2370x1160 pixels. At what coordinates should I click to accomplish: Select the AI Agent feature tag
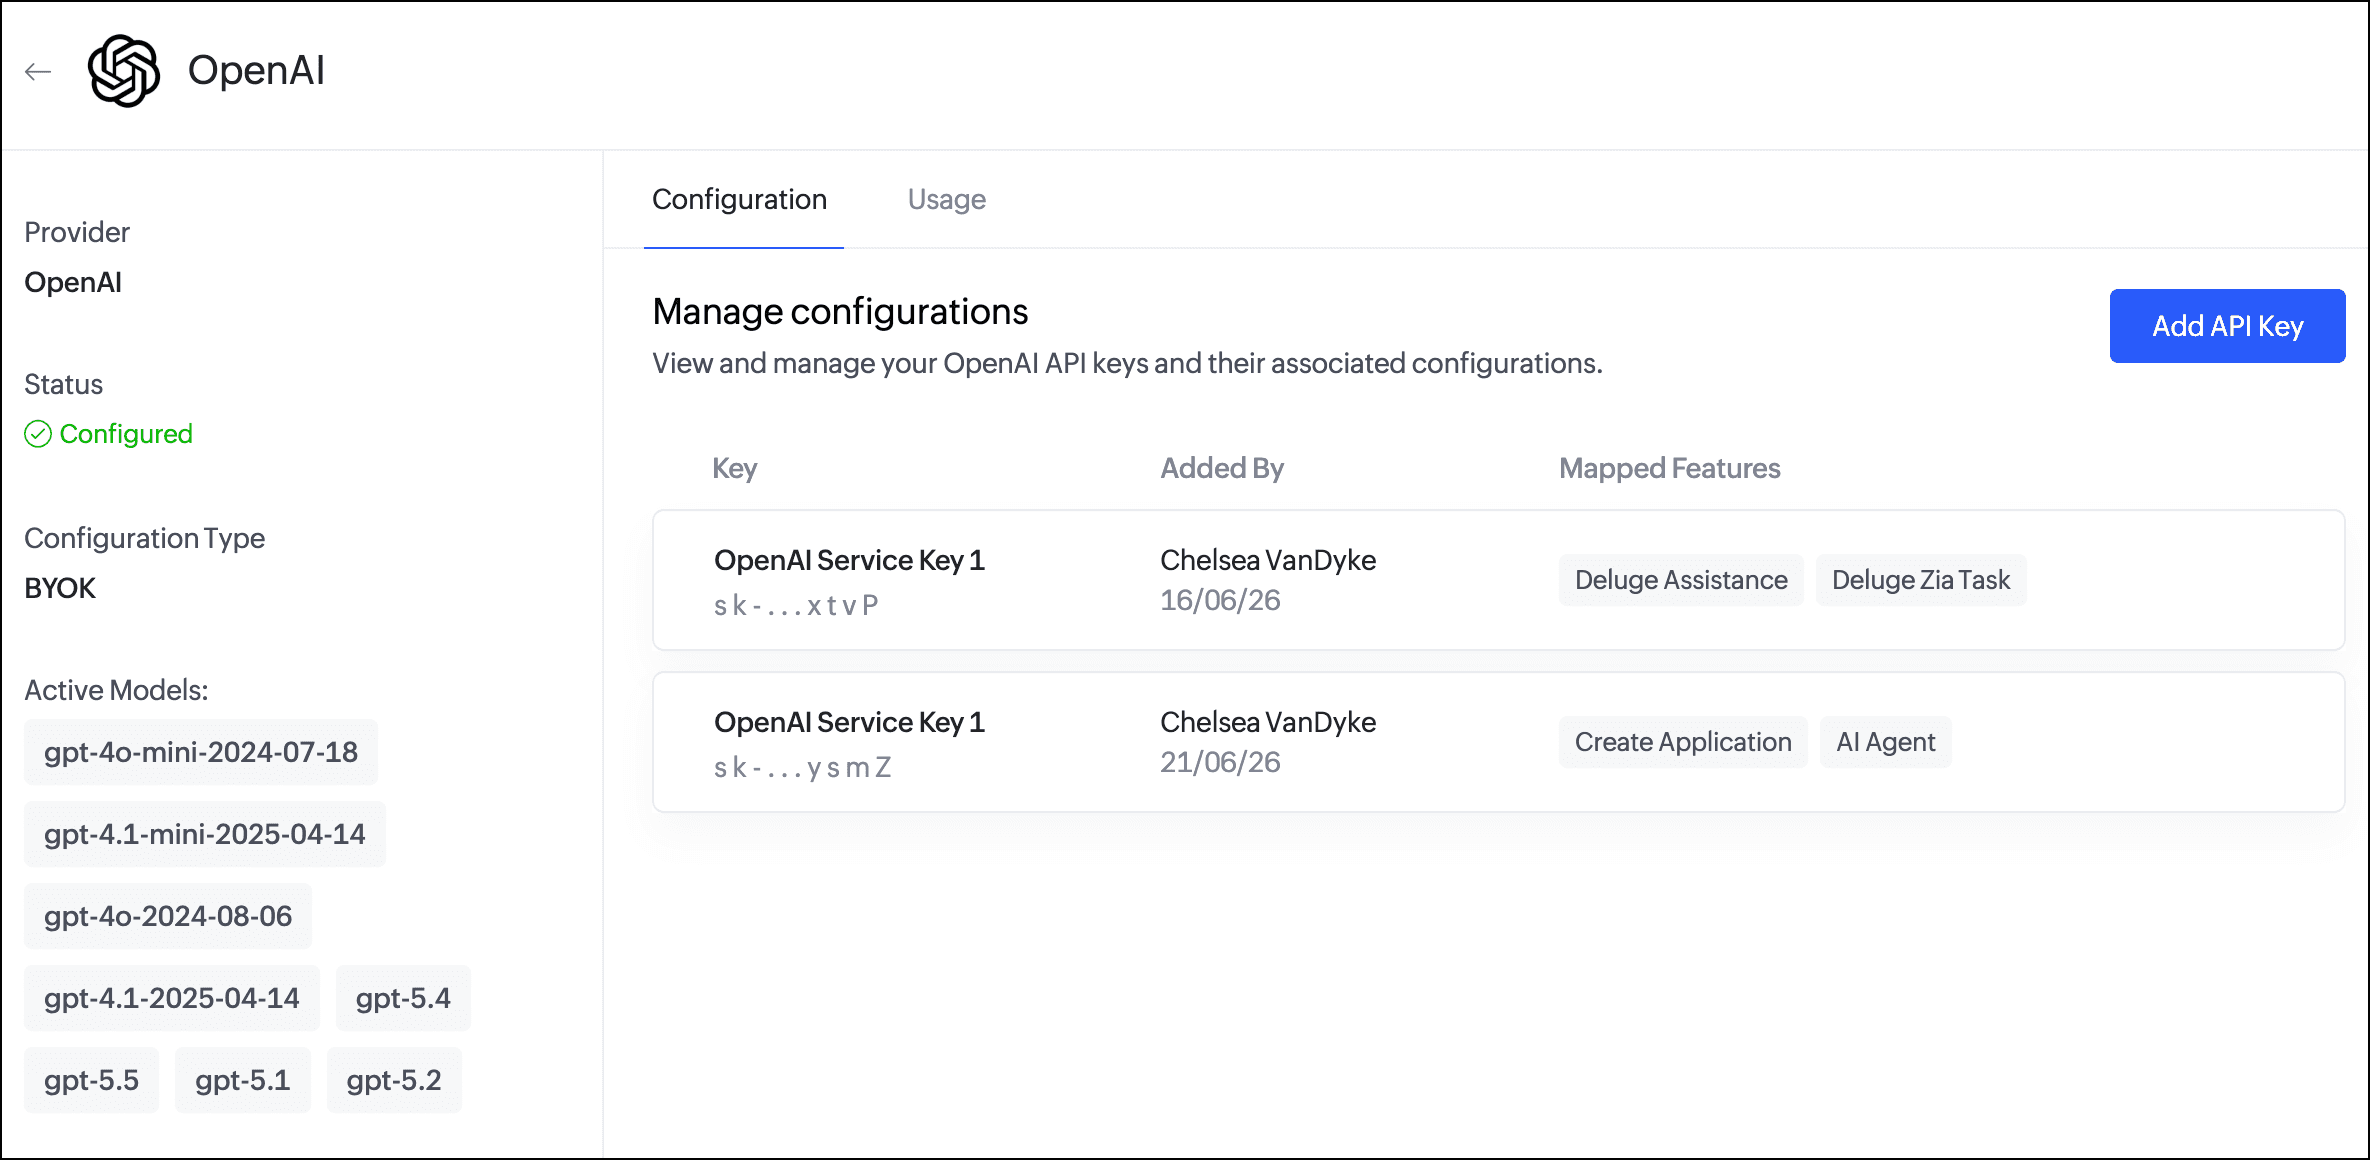tap(1885, 742)
